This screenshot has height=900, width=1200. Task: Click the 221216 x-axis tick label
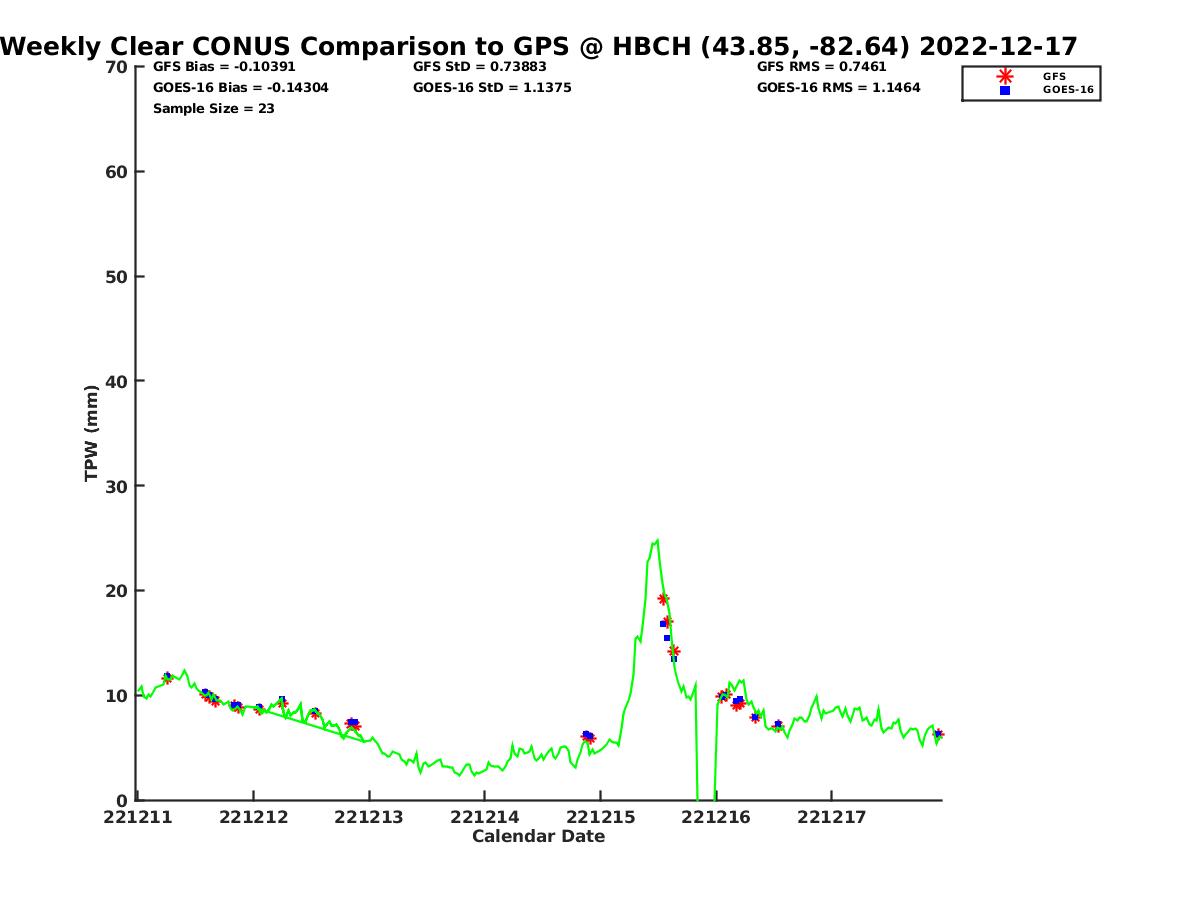(715, 818)
